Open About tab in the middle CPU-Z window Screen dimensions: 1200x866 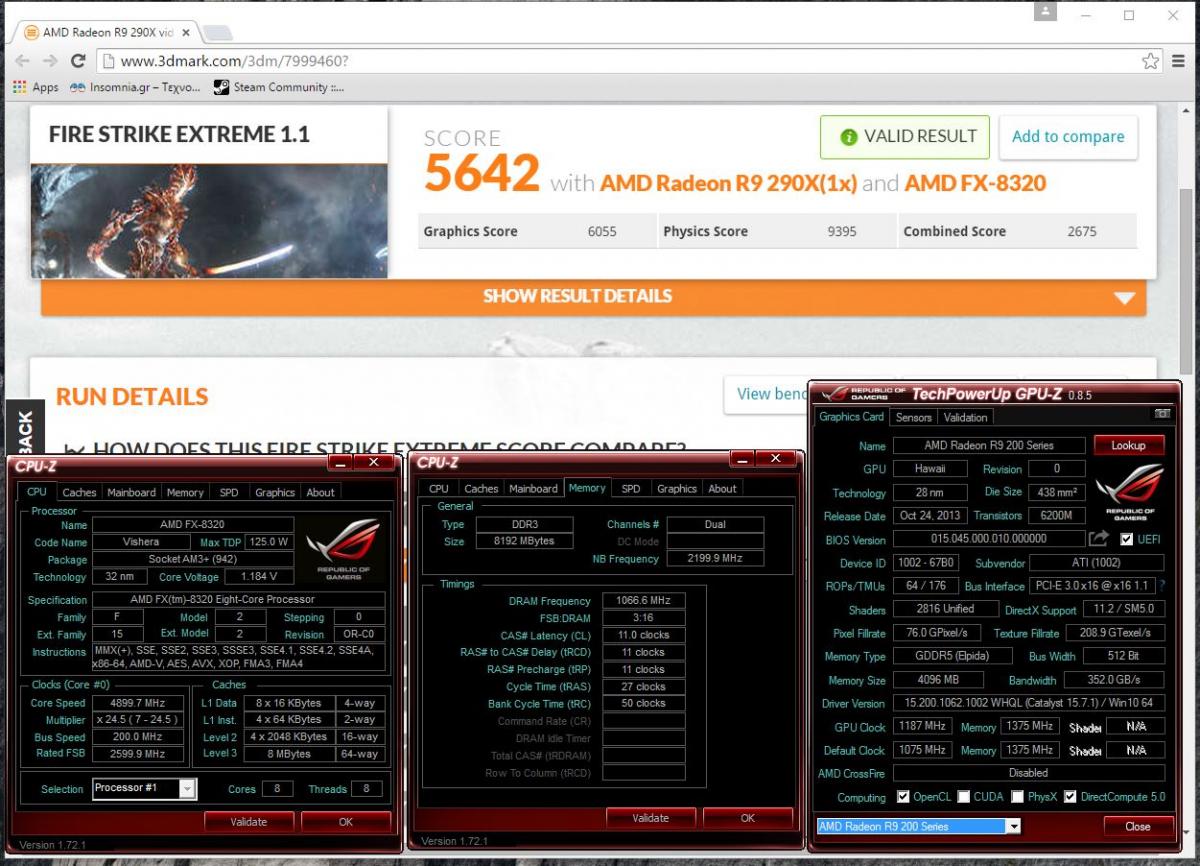(x=723, y=489)
